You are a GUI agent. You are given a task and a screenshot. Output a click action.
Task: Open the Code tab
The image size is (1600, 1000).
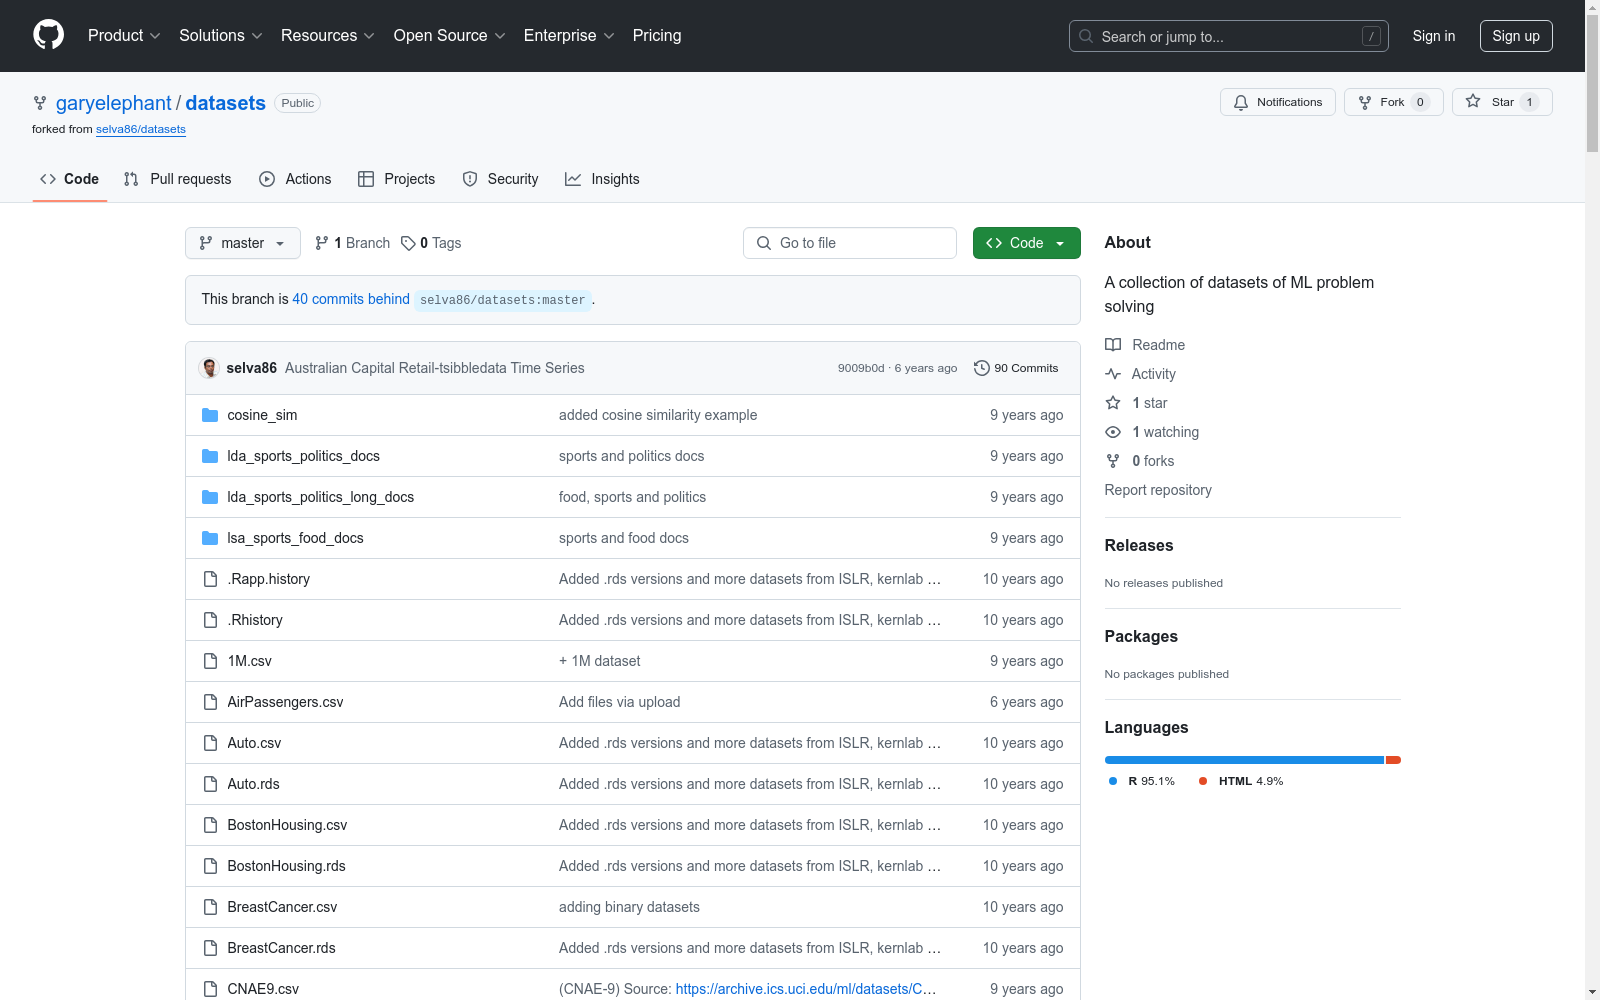click(x=70, y=179)
